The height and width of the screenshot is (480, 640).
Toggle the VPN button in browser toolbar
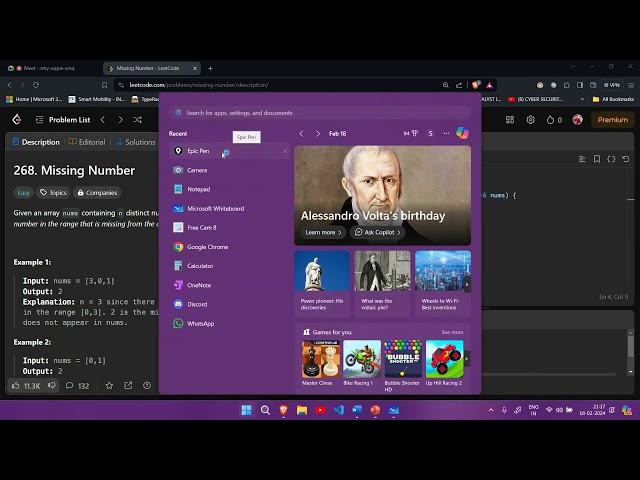tap(612, 85)
